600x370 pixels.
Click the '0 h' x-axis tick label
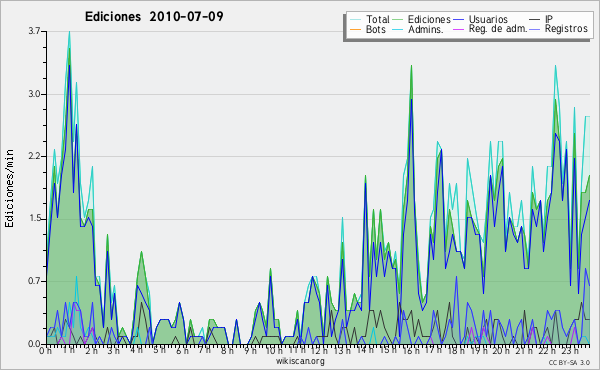click(x=46, y=351)
